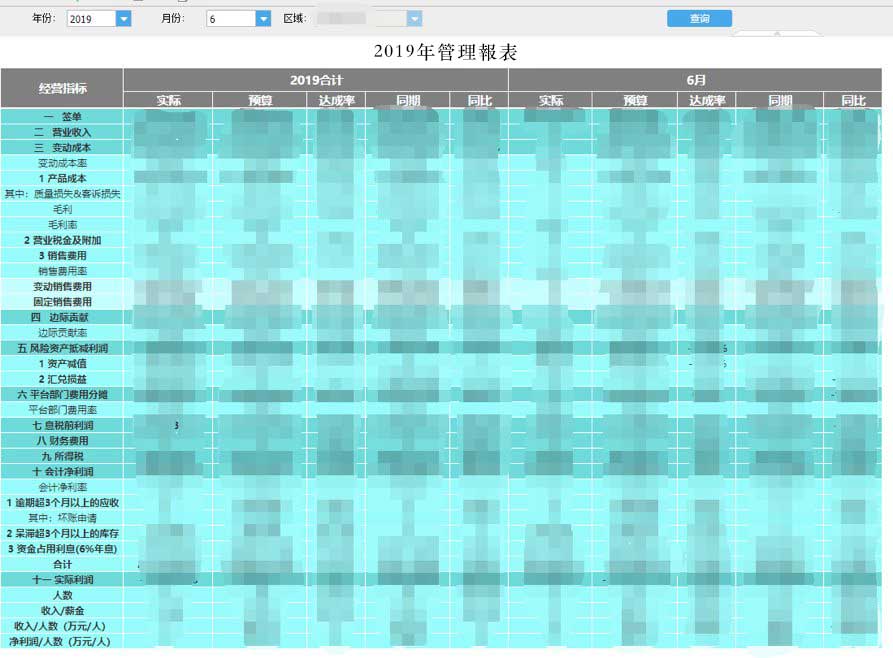Select the 变动销售费用 row label
The width and height of the screenshot is (893, 658).
[x=62, y=286]
